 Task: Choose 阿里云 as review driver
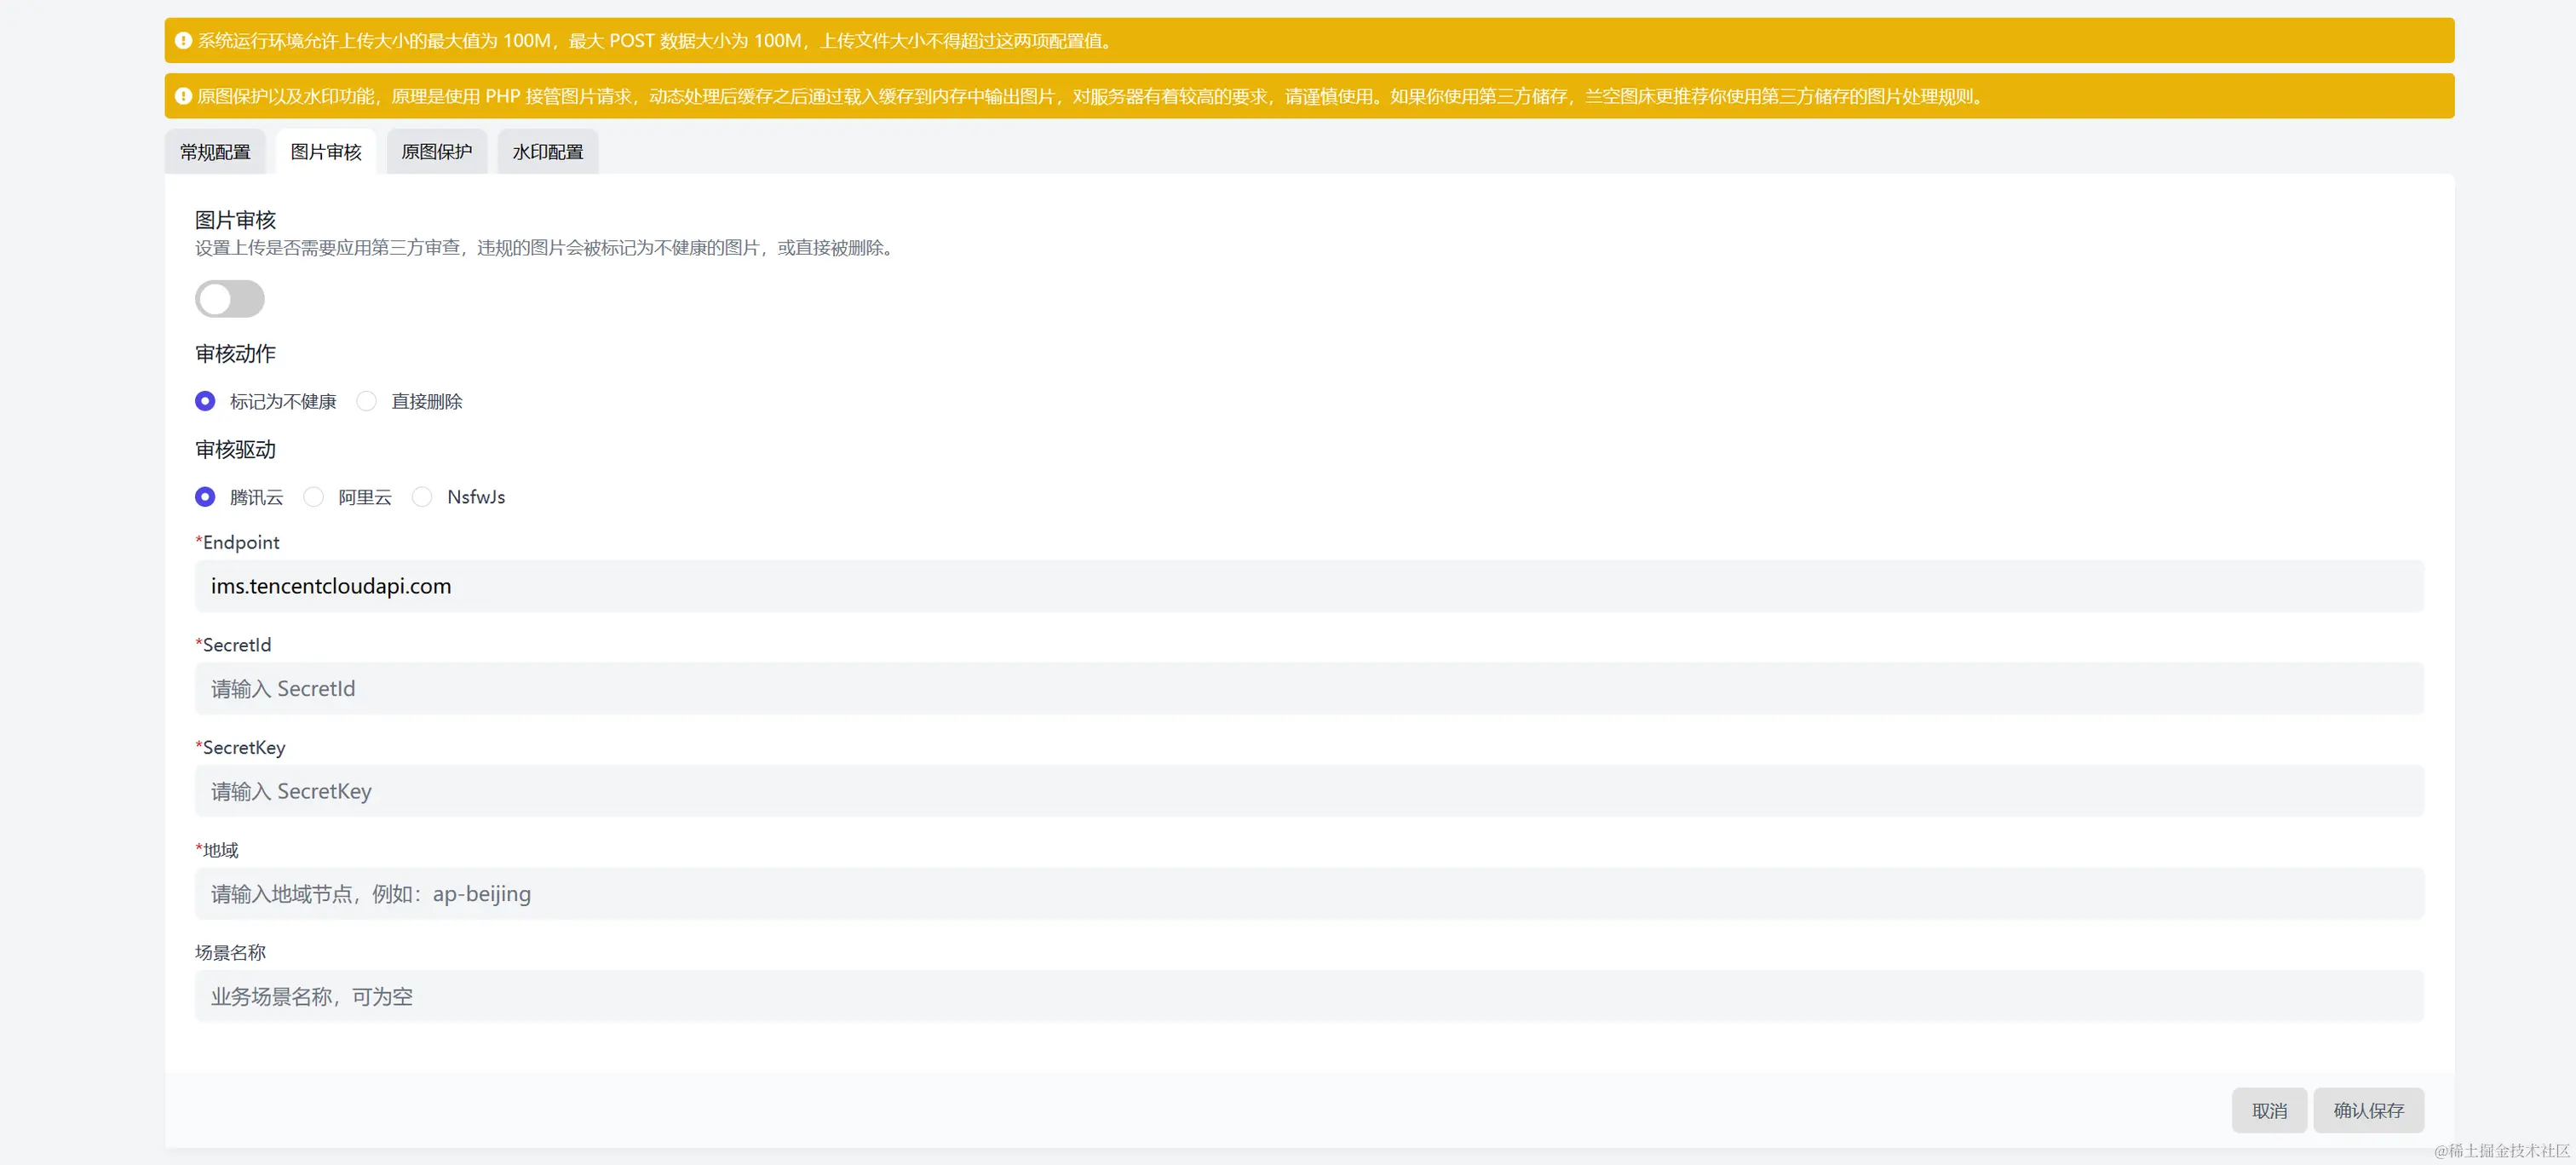click(314, 497)
